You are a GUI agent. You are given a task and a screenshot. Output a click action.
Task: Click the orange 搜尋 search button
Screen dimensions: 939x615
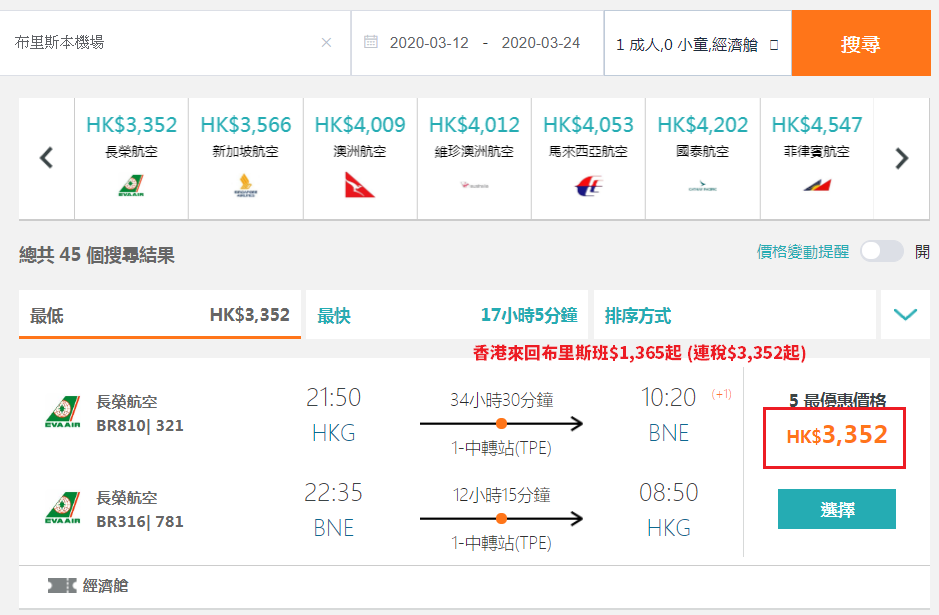pos(861,44)
